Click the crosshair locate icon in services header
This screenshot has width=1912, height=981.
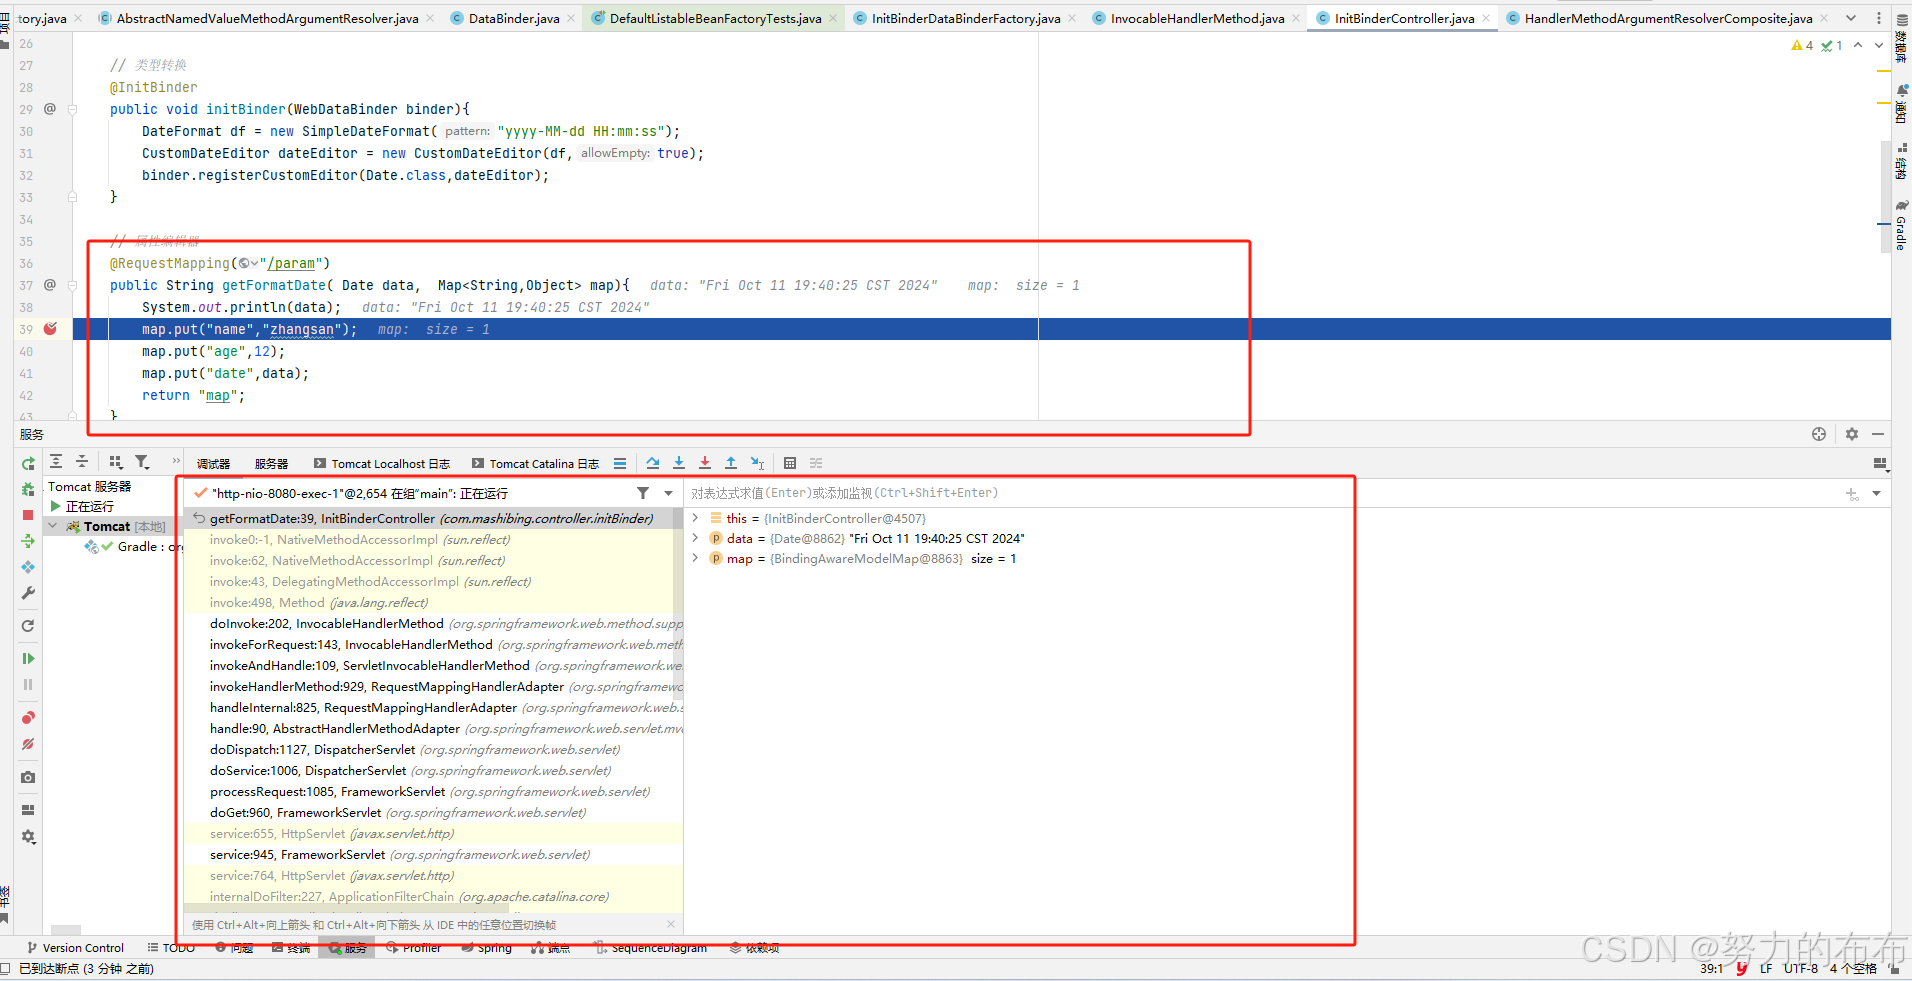tap(1819, 434)
